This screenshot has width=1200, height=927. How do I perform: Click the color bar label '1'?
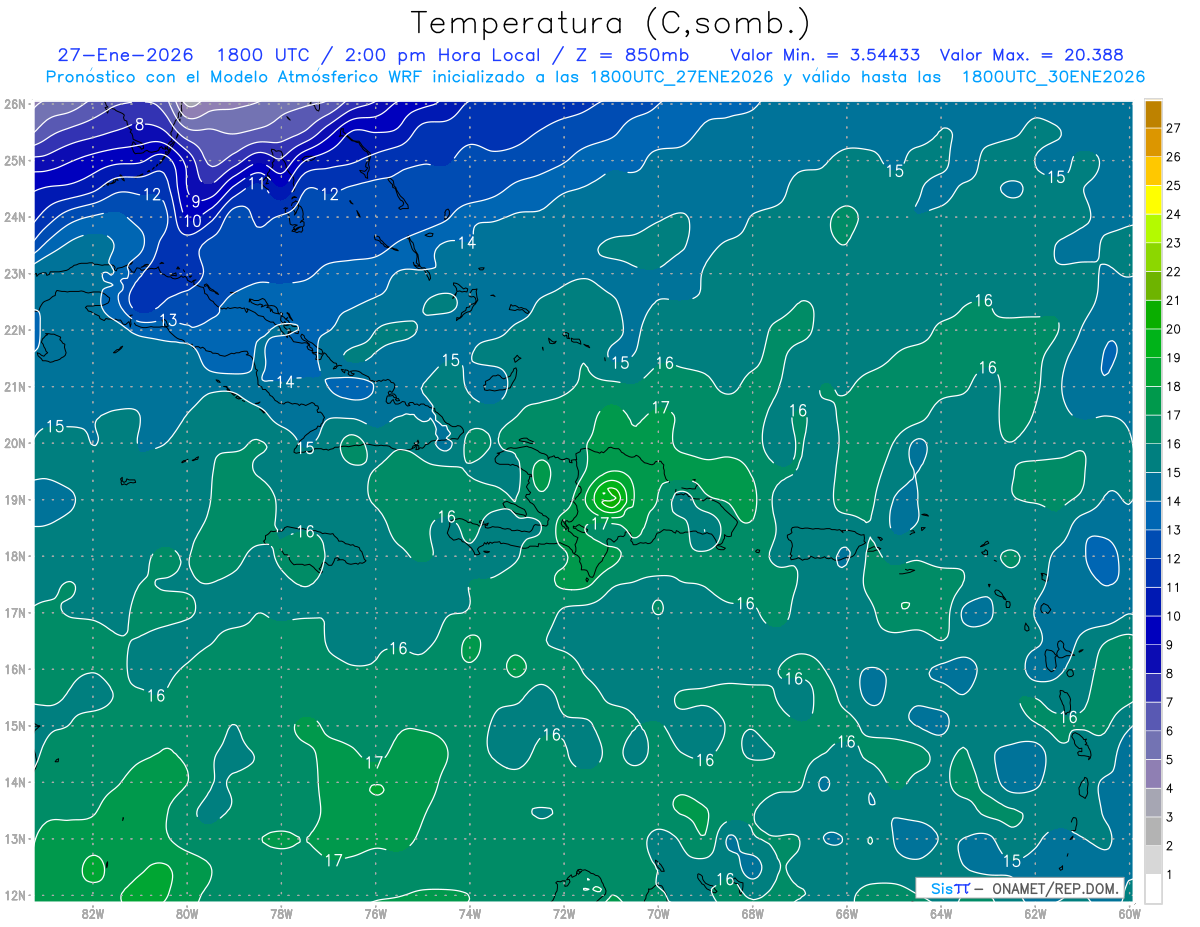pos(1170,874)
